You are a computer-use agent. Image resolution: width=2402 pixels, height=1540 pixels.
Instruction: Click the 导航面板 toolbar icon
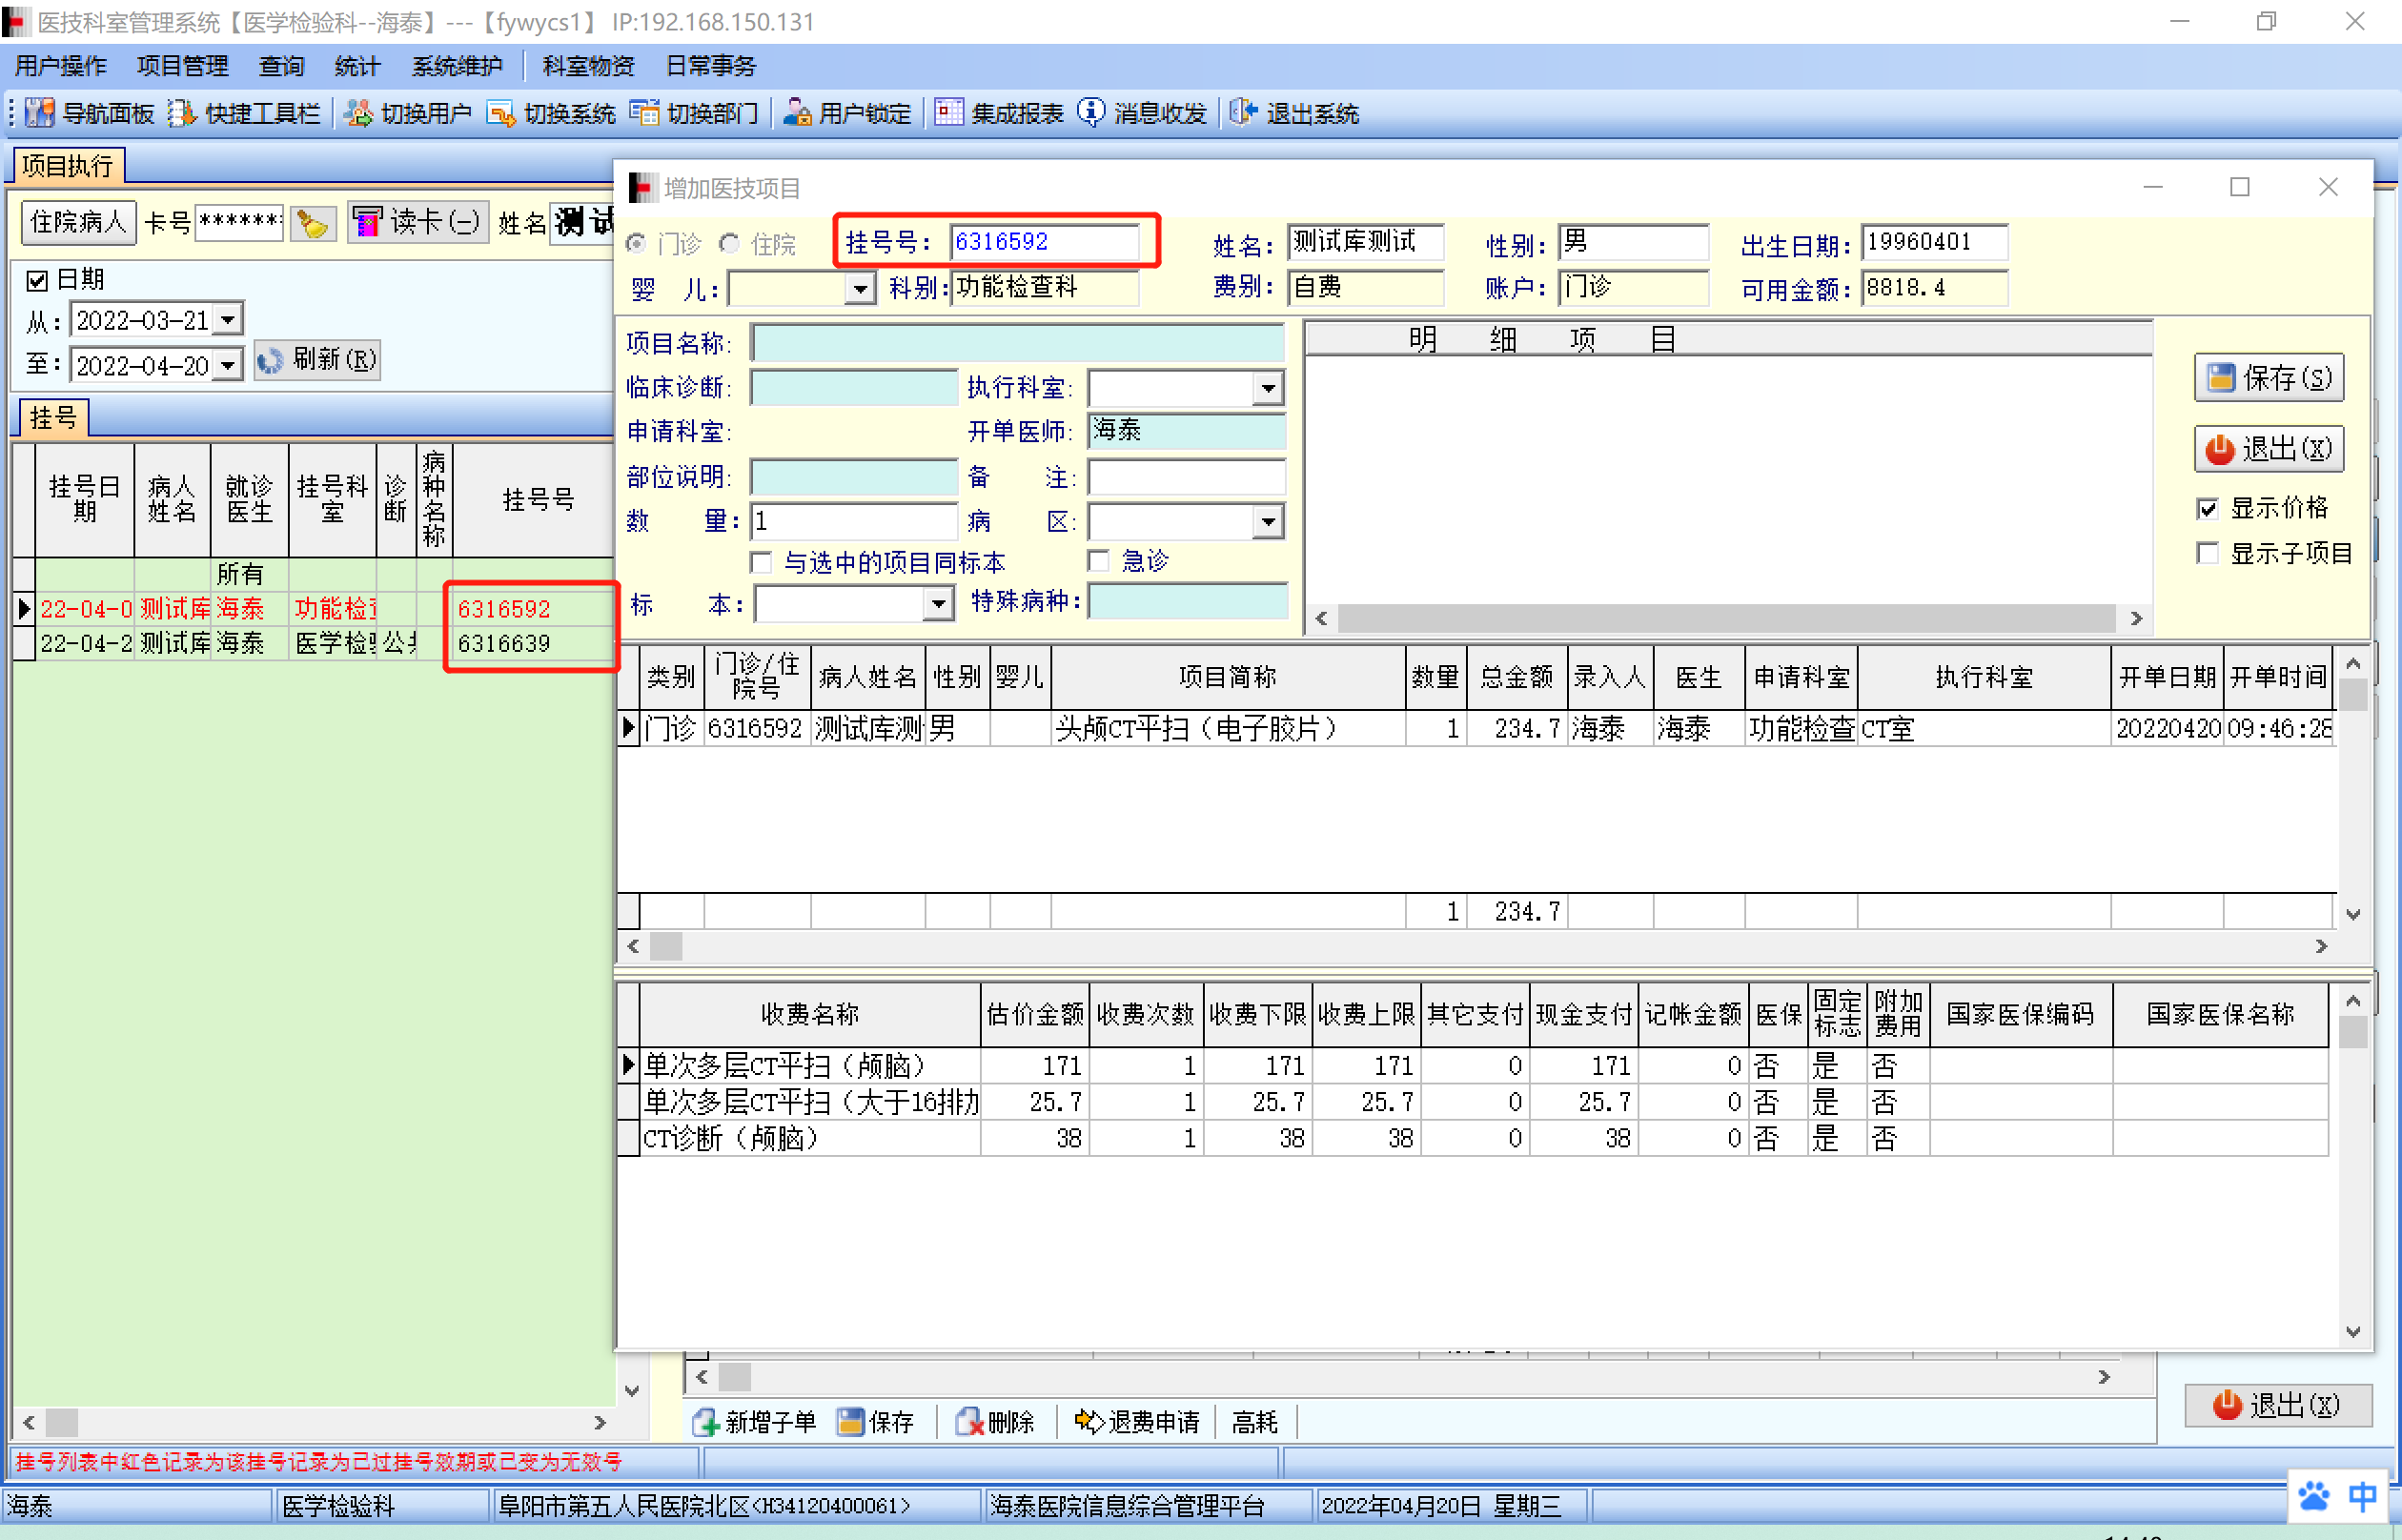40,113
